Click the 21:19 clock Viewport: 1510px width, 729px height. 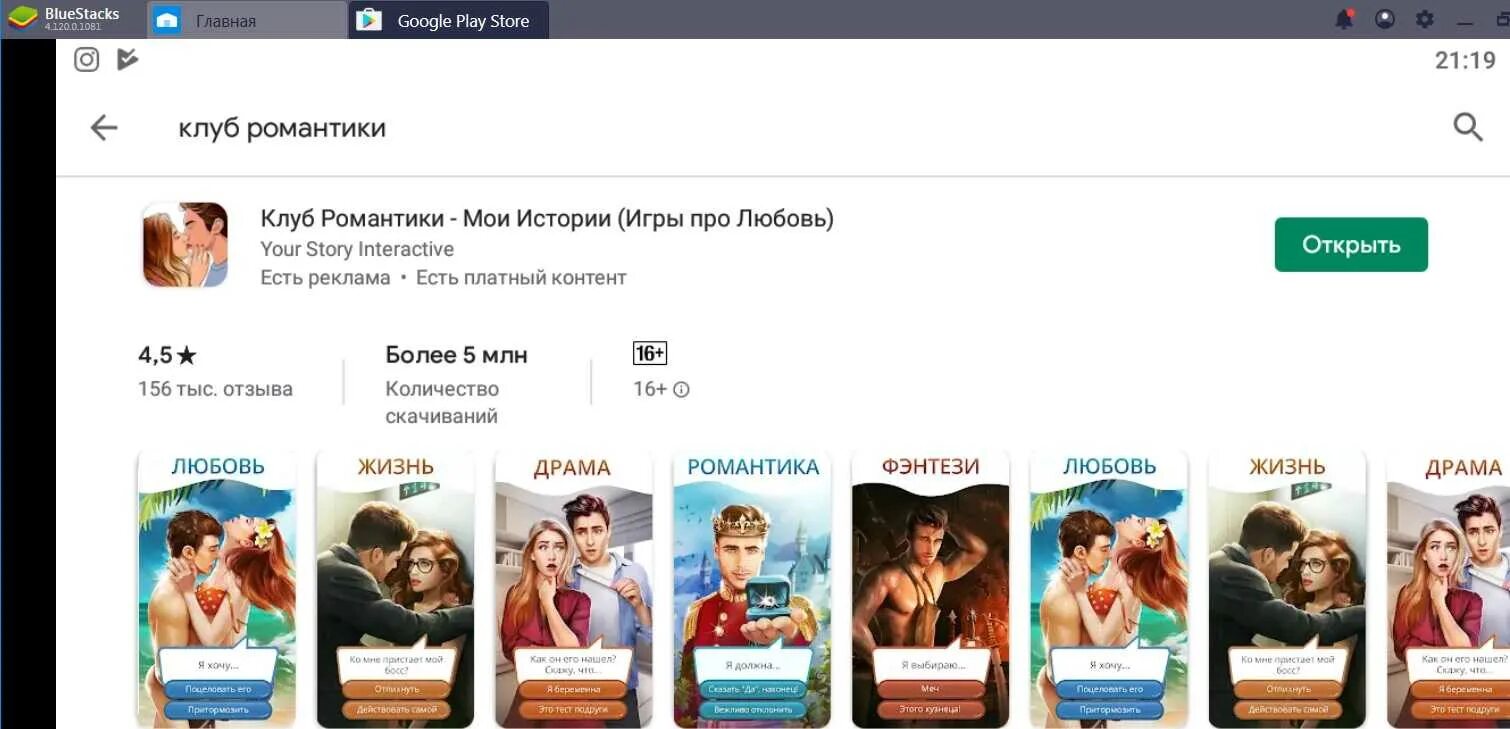(1465, 60)
